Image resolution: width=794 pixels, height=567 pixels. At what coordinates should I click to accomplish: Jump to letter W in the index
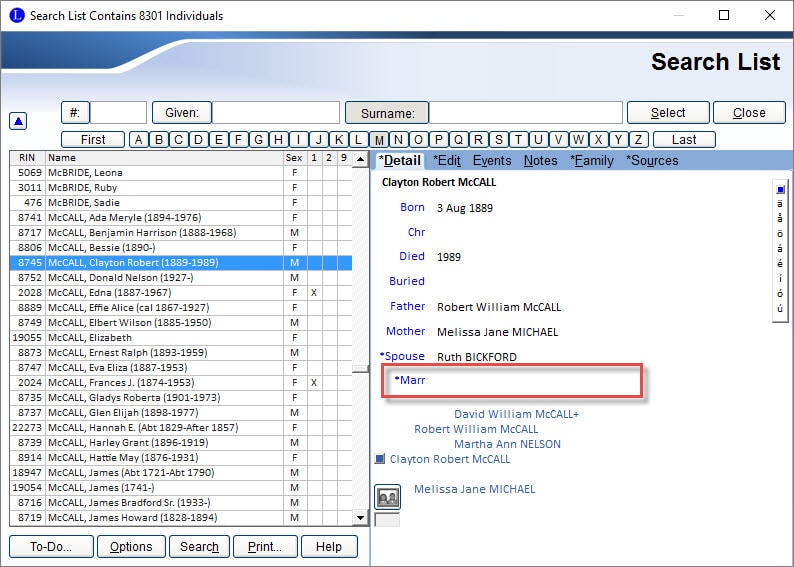[579, 140]
